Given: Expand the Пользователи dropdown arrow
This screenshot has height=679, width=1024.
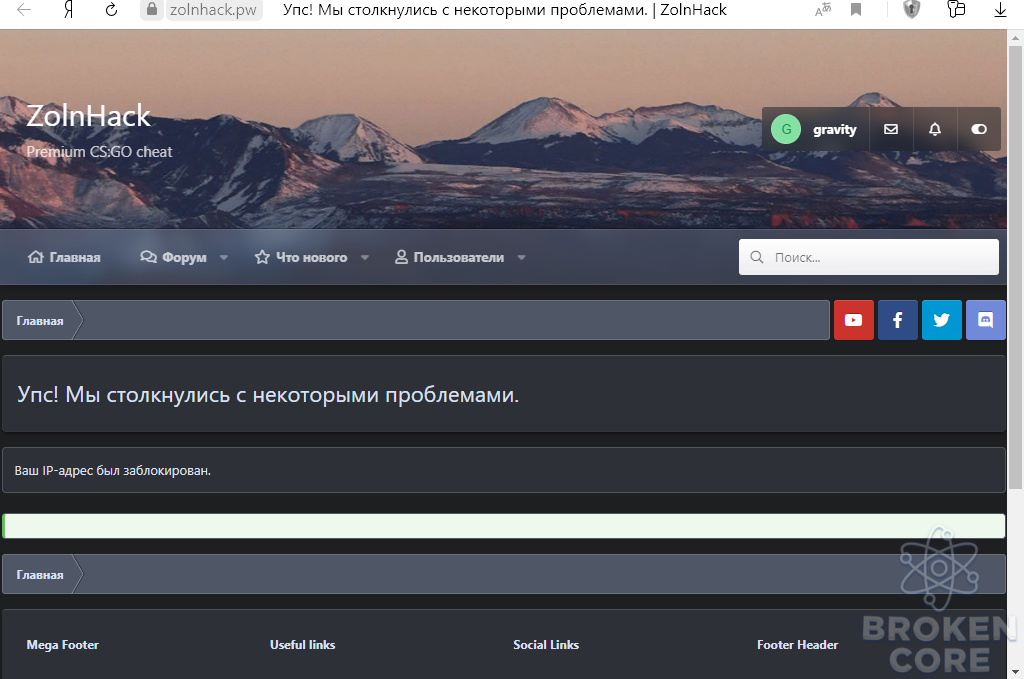Looking at the screenshot, I should (521, 257).
